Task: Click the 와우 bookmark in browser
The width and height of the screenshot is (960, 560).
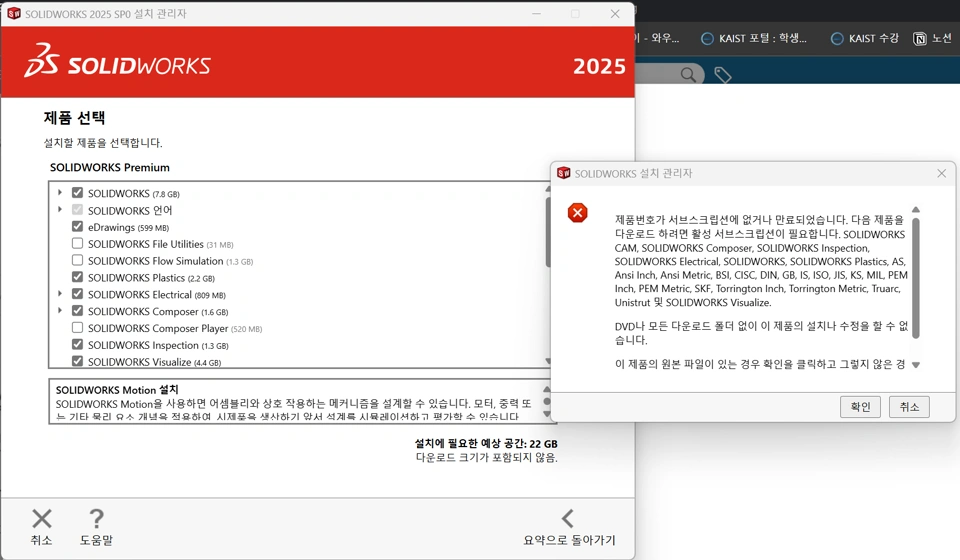Action: pos(658,39)
